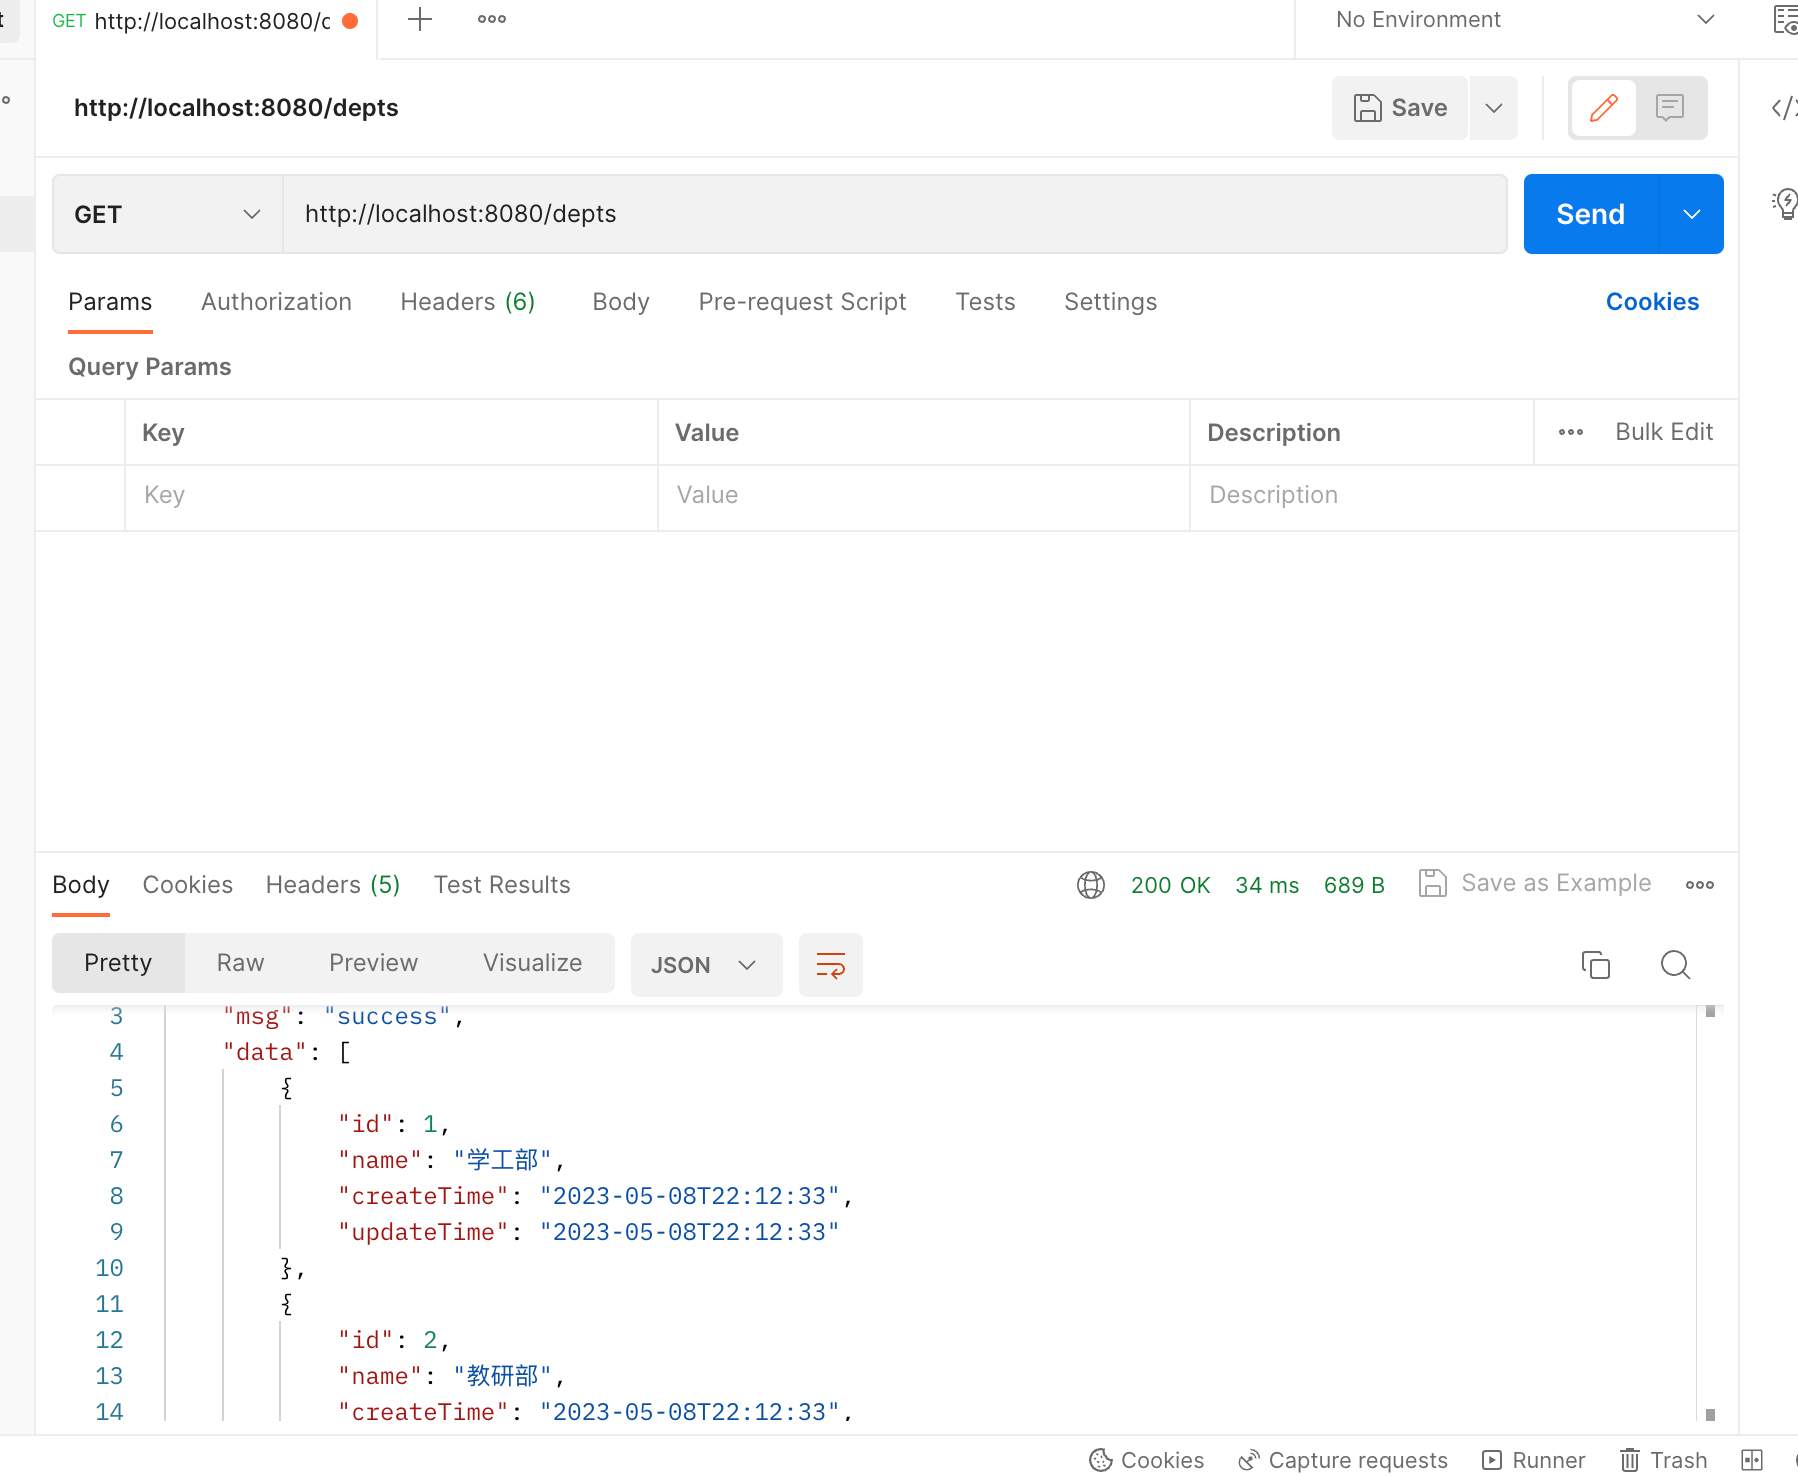The image size is (1798, 1476).
Task: Select the response Body tab
Action: tap(81, 885)
